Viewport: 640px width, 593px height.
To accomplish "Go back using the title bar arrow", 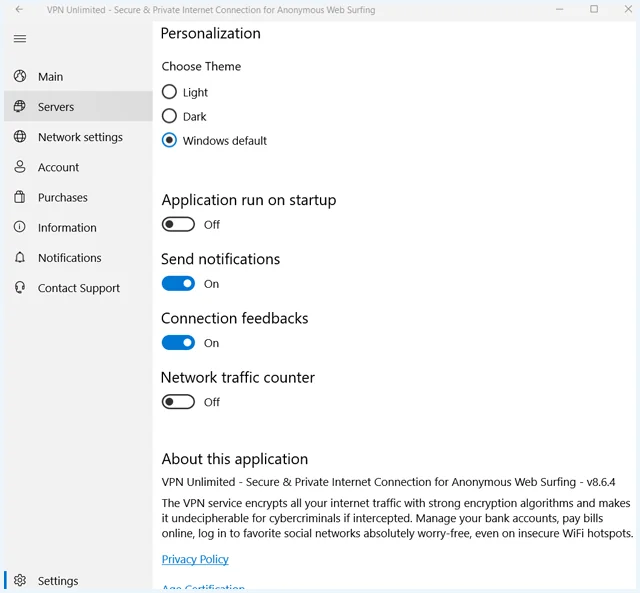I will [19, 9].
